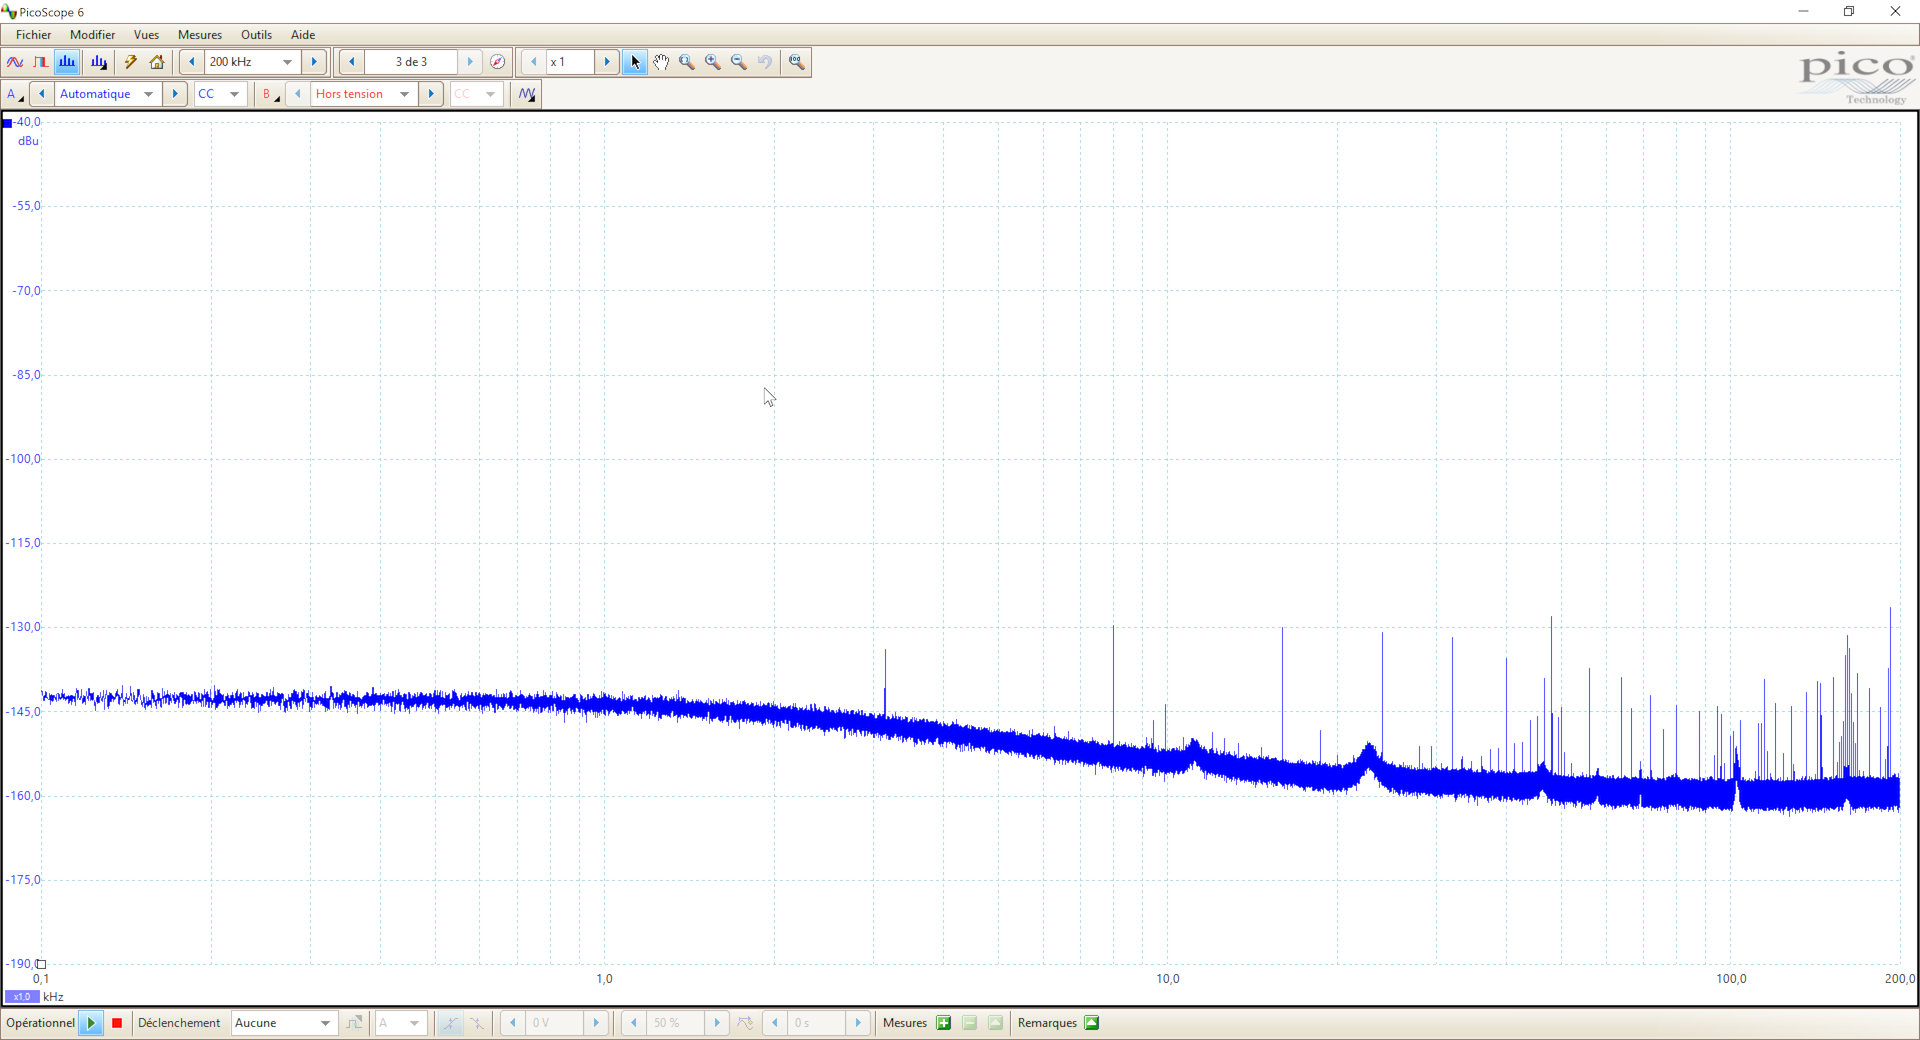The image size is (1920, 1040).
Task: Open math channels waveform icon
Action: (527, 94)
